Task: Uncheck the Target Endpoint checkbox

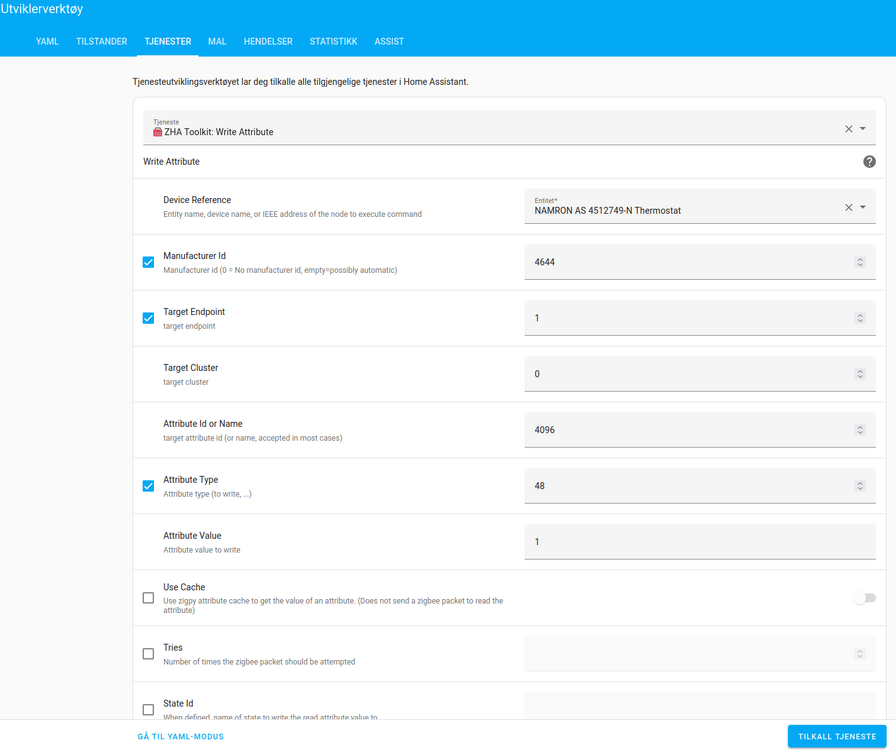Action: click(x=148, y=318)
